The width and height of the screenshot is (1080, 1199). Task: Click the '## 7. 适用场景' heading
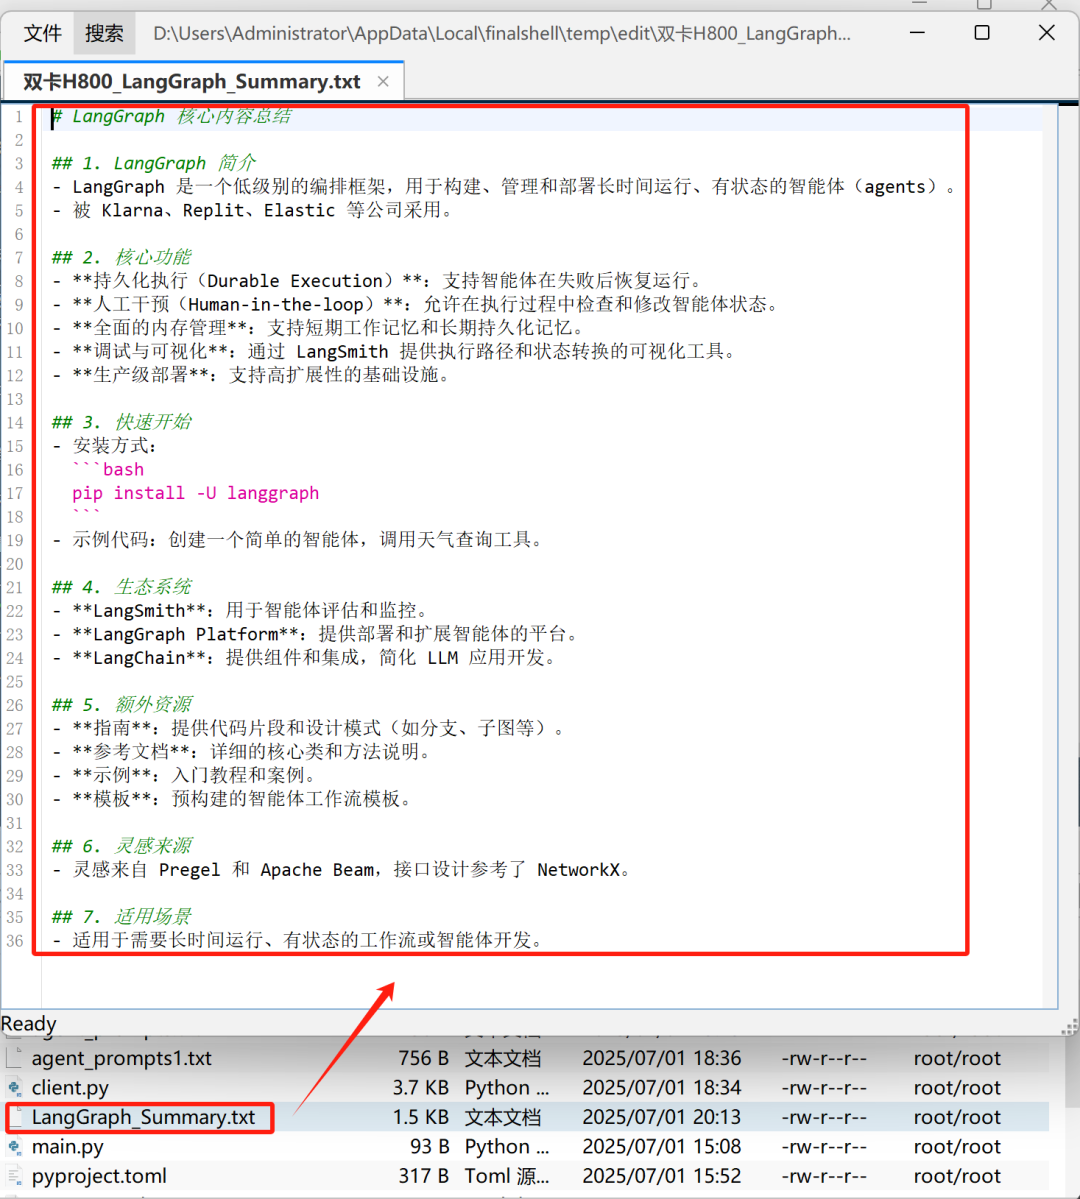click(x=122, y=916)
